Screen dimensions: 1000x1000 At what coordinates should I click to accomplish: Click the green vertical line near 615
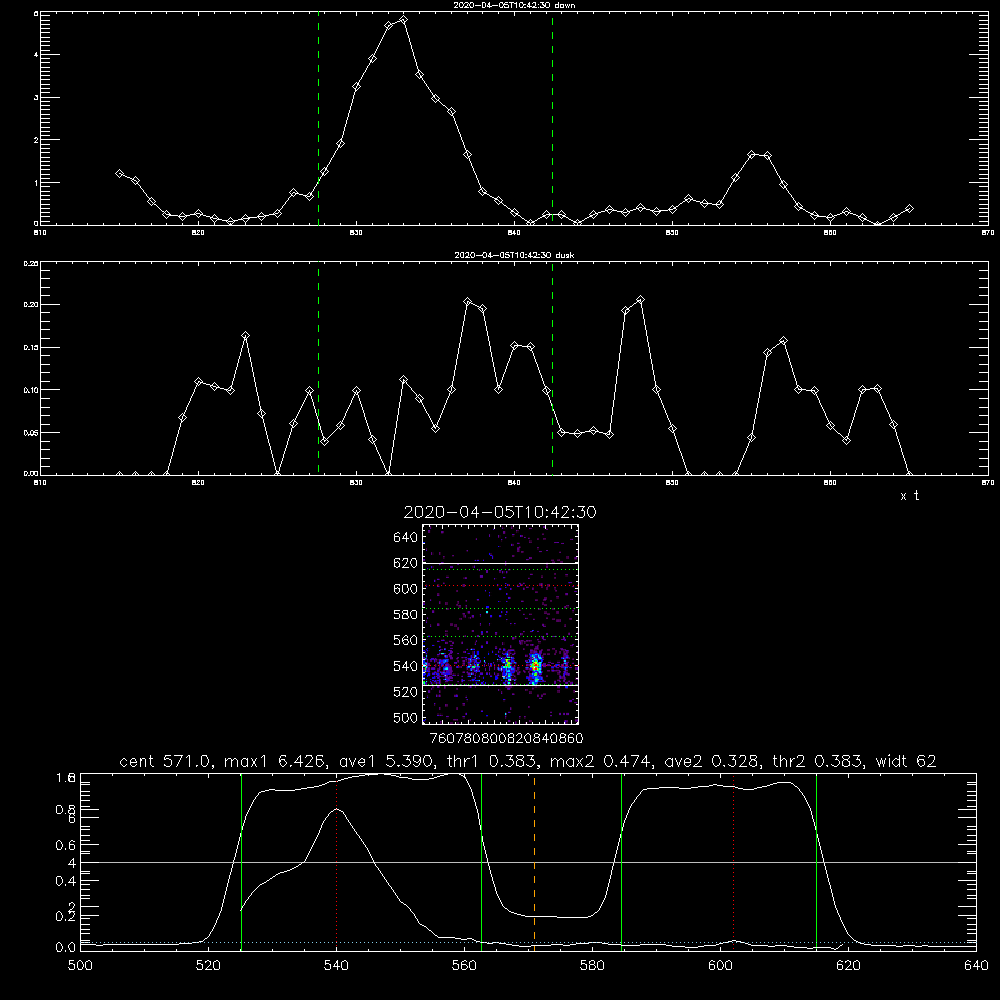click(816, 862)
